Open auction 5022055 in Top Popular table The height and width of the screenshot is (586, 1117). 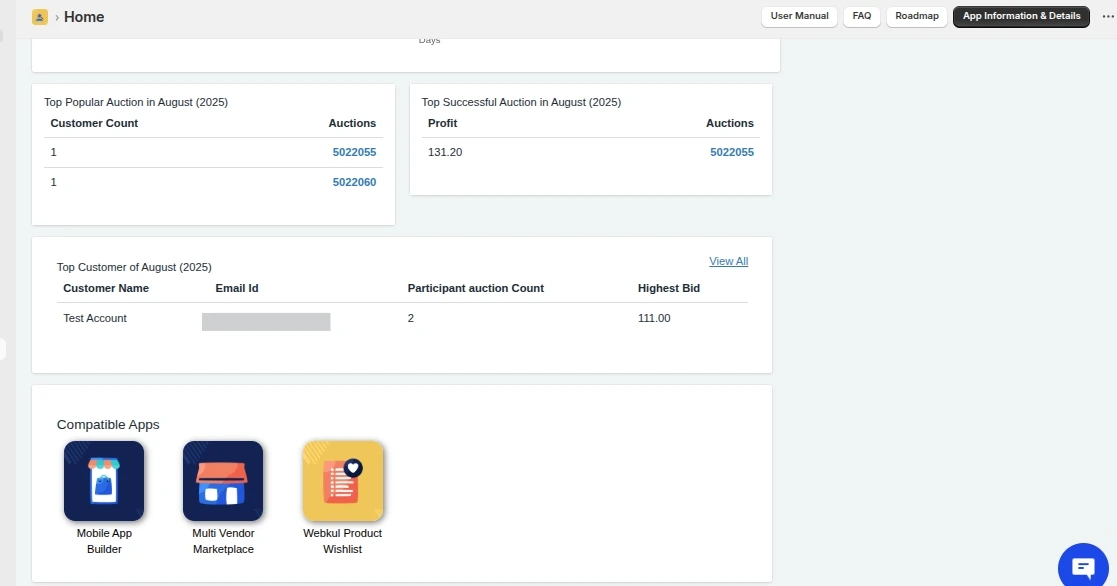pos(354,151)
